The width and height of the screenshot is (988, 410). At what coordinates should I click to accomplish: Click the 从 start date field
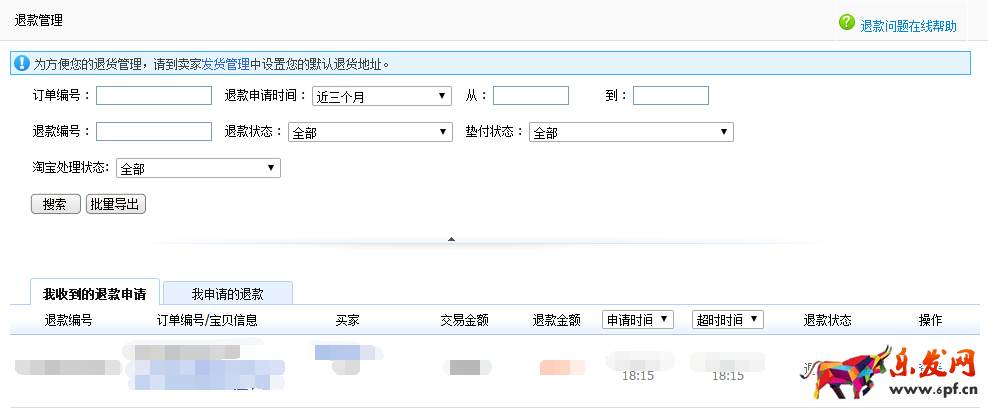click(x=530, y=96)
